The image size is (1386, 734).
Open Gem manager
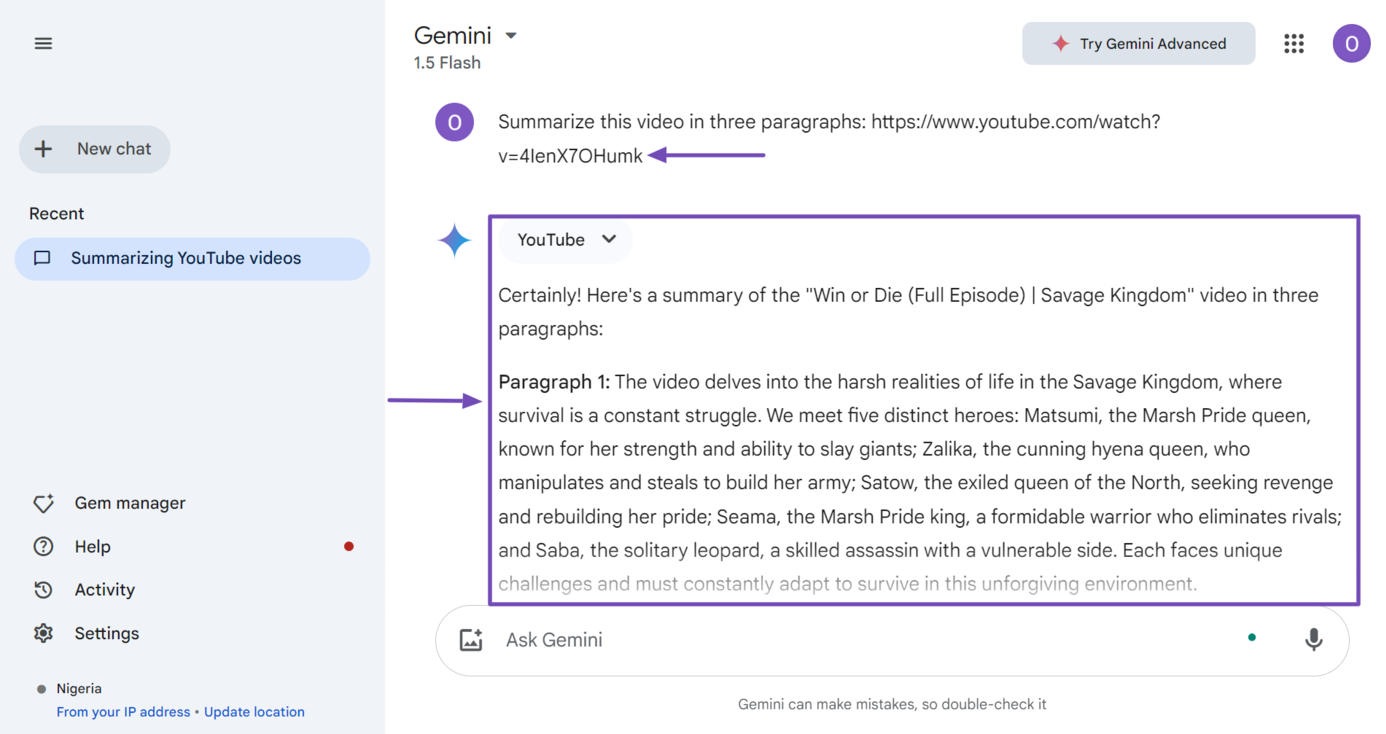coord(130,503)
